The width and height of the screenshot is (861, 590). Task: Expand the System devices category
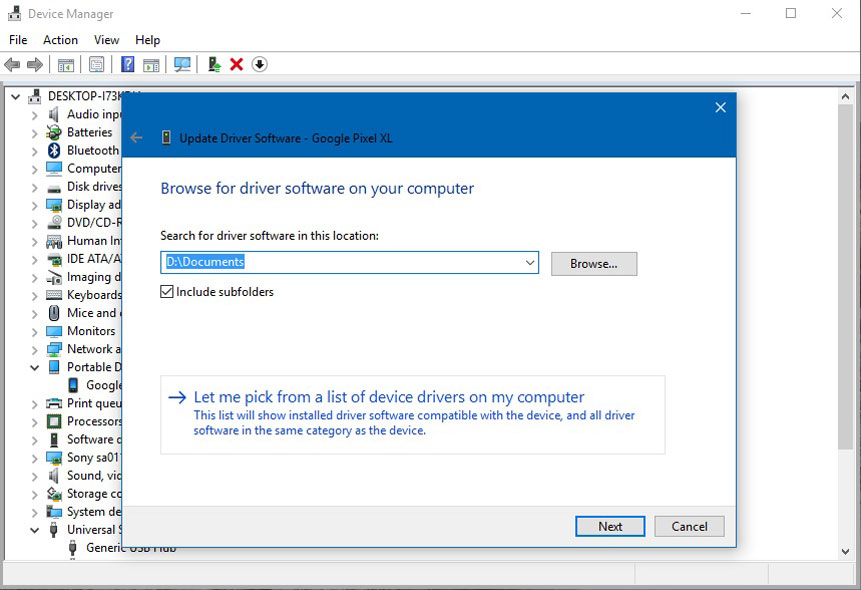coord(35,513)
